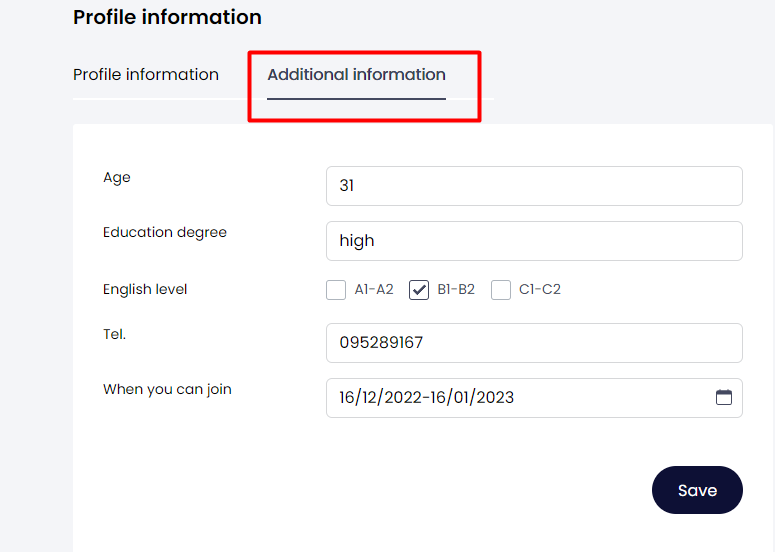Click the 'English level' label text
The image size is (775, 552).
[145, 290]
